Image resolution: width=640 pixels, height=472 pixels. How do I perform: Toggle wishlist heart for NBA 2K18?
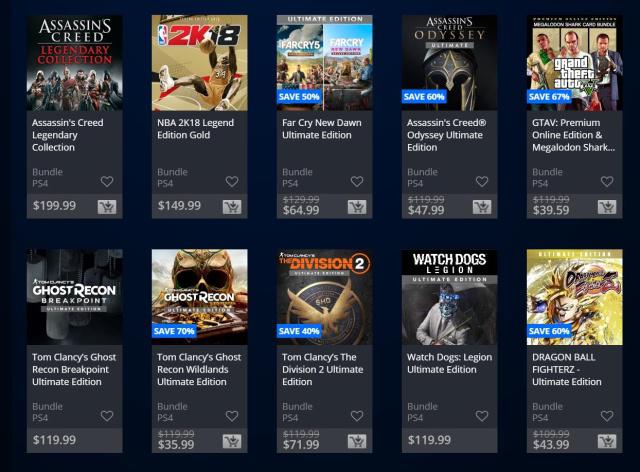tap(232, 181)
